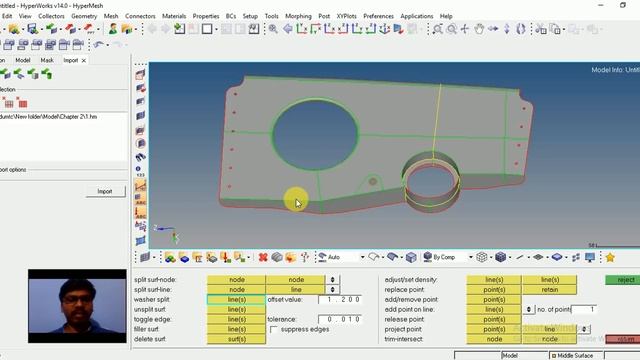The height and width of the screenshot is (360, 640).
Task: Select line(s) collector for unsplit surf
Action: coord(236,309)
